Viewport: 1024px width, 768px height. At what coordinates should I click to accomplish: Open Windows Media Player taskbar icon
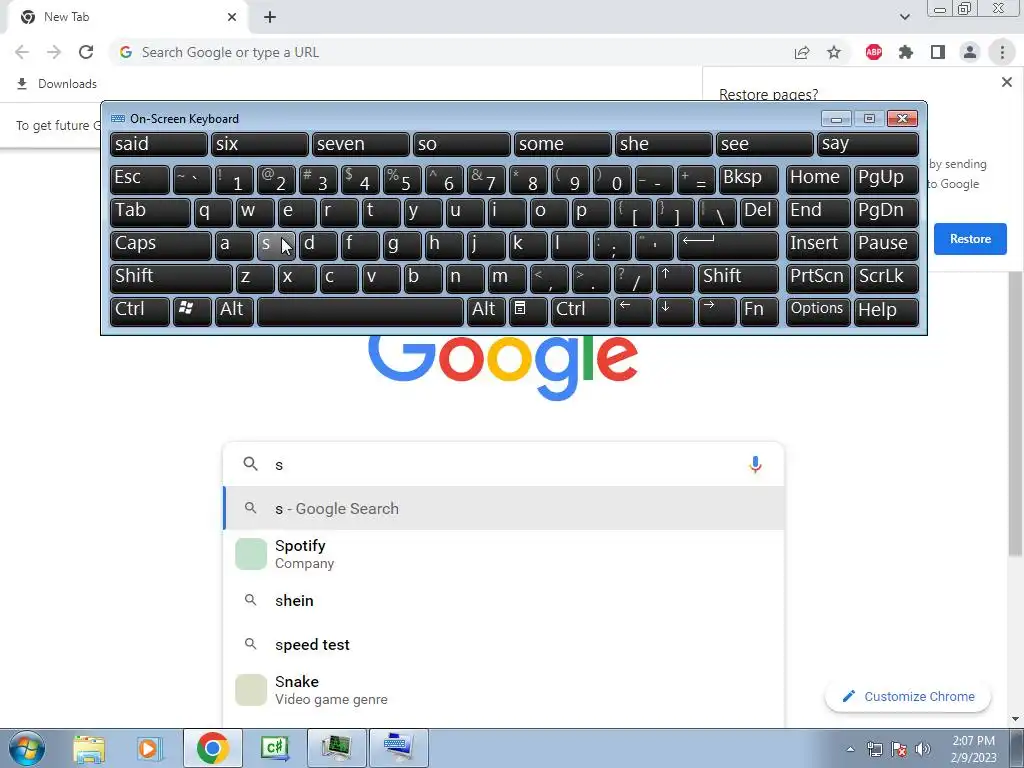[150, 748]
